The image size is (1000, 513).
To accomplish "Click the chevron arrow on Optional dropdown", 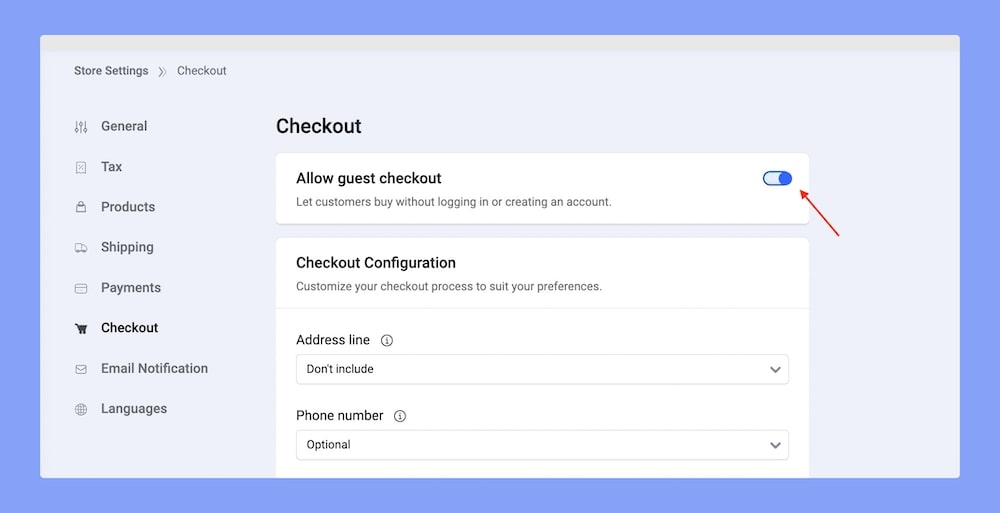I will pyautogui.click(x=775, y=445).
